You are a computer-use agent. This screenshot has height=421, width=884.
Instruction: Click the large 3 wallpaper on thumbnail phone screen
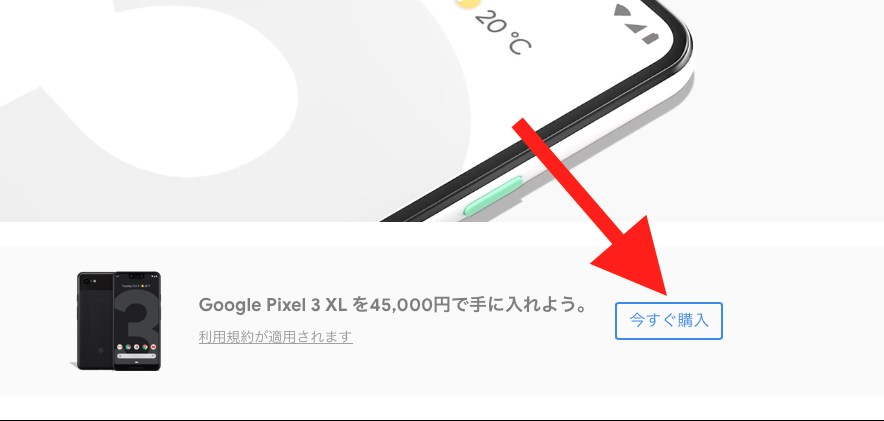click(137, 316)
